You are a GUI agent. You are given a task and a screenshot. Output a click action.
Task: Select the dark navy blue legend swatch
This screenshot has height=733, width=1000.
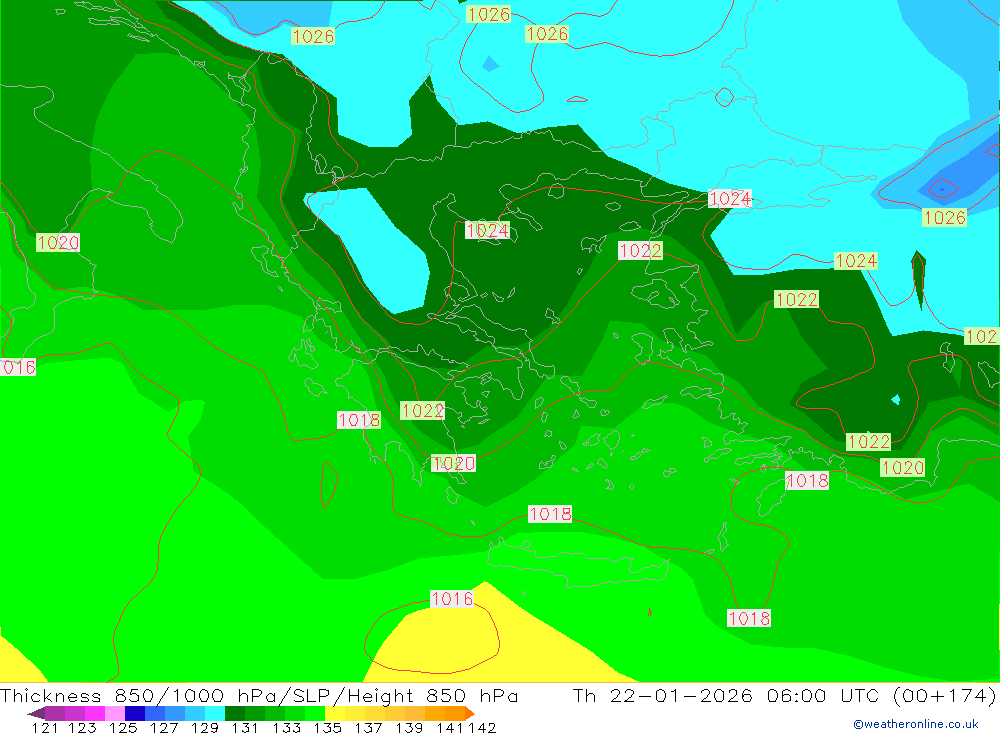135,713
